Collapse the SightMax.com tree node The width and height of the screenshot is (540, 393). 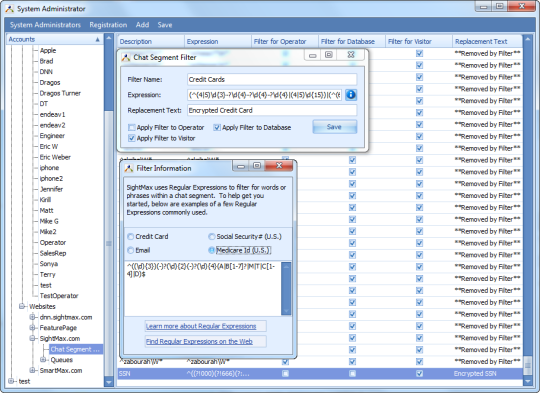point(32,338)
